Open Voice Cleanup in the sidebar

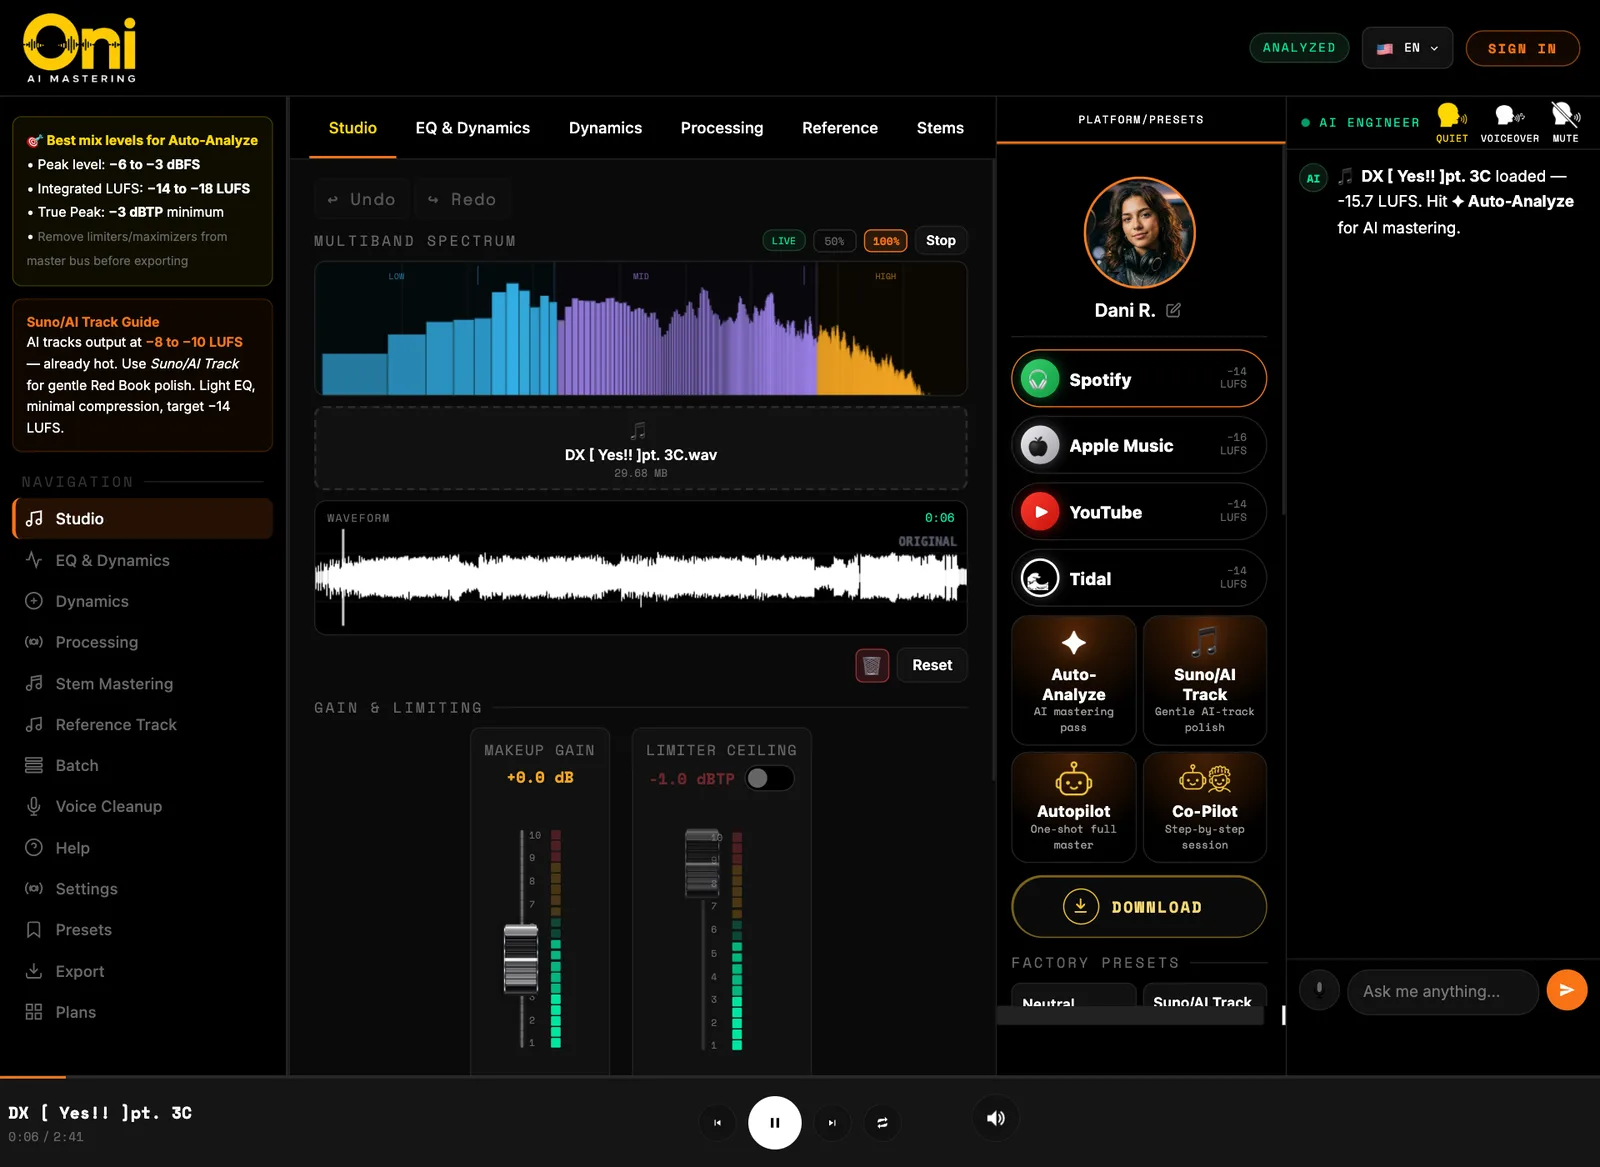(x=142, y=806)
